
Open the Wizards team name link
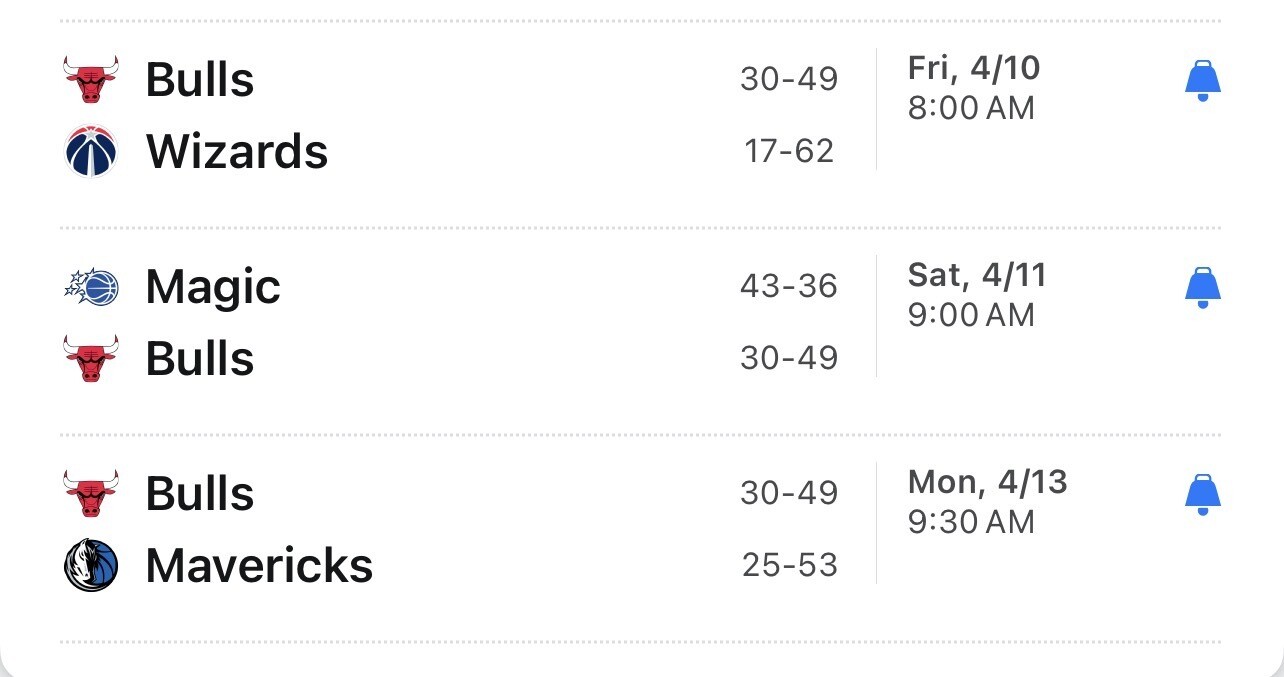(x=237, y=151)
